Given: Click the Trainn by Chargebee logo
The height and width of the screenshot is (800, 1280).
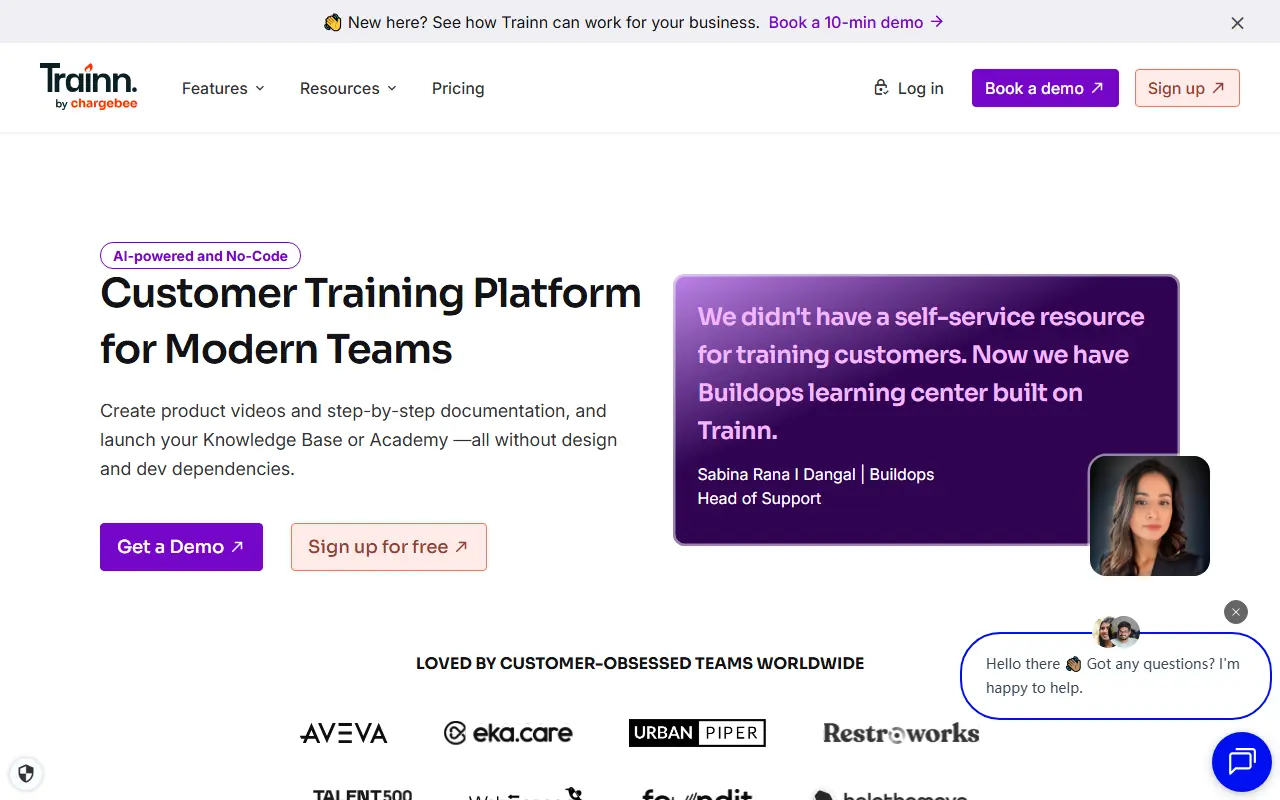Looking at the screenshot, I should tap(88, 87).
